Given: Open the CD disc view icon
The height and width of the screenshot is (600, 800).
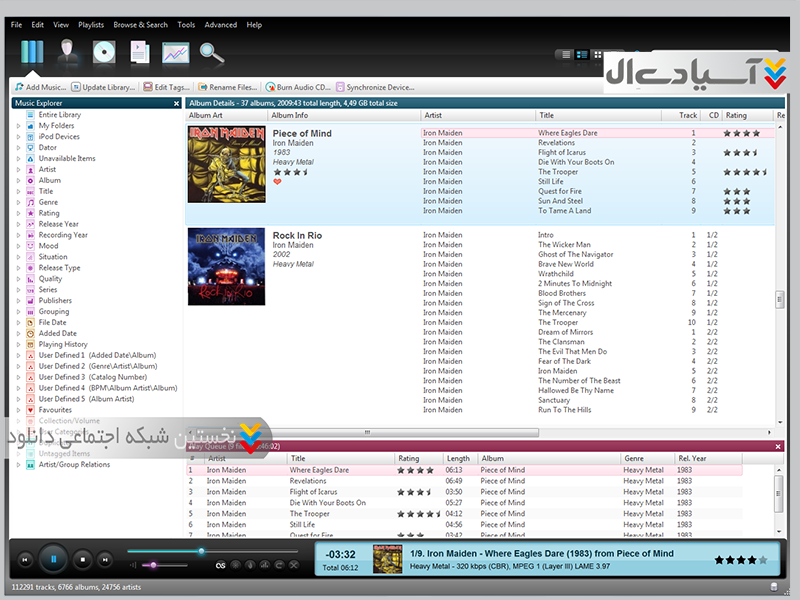Looking at the screenshot, I should tap(104, 52).
